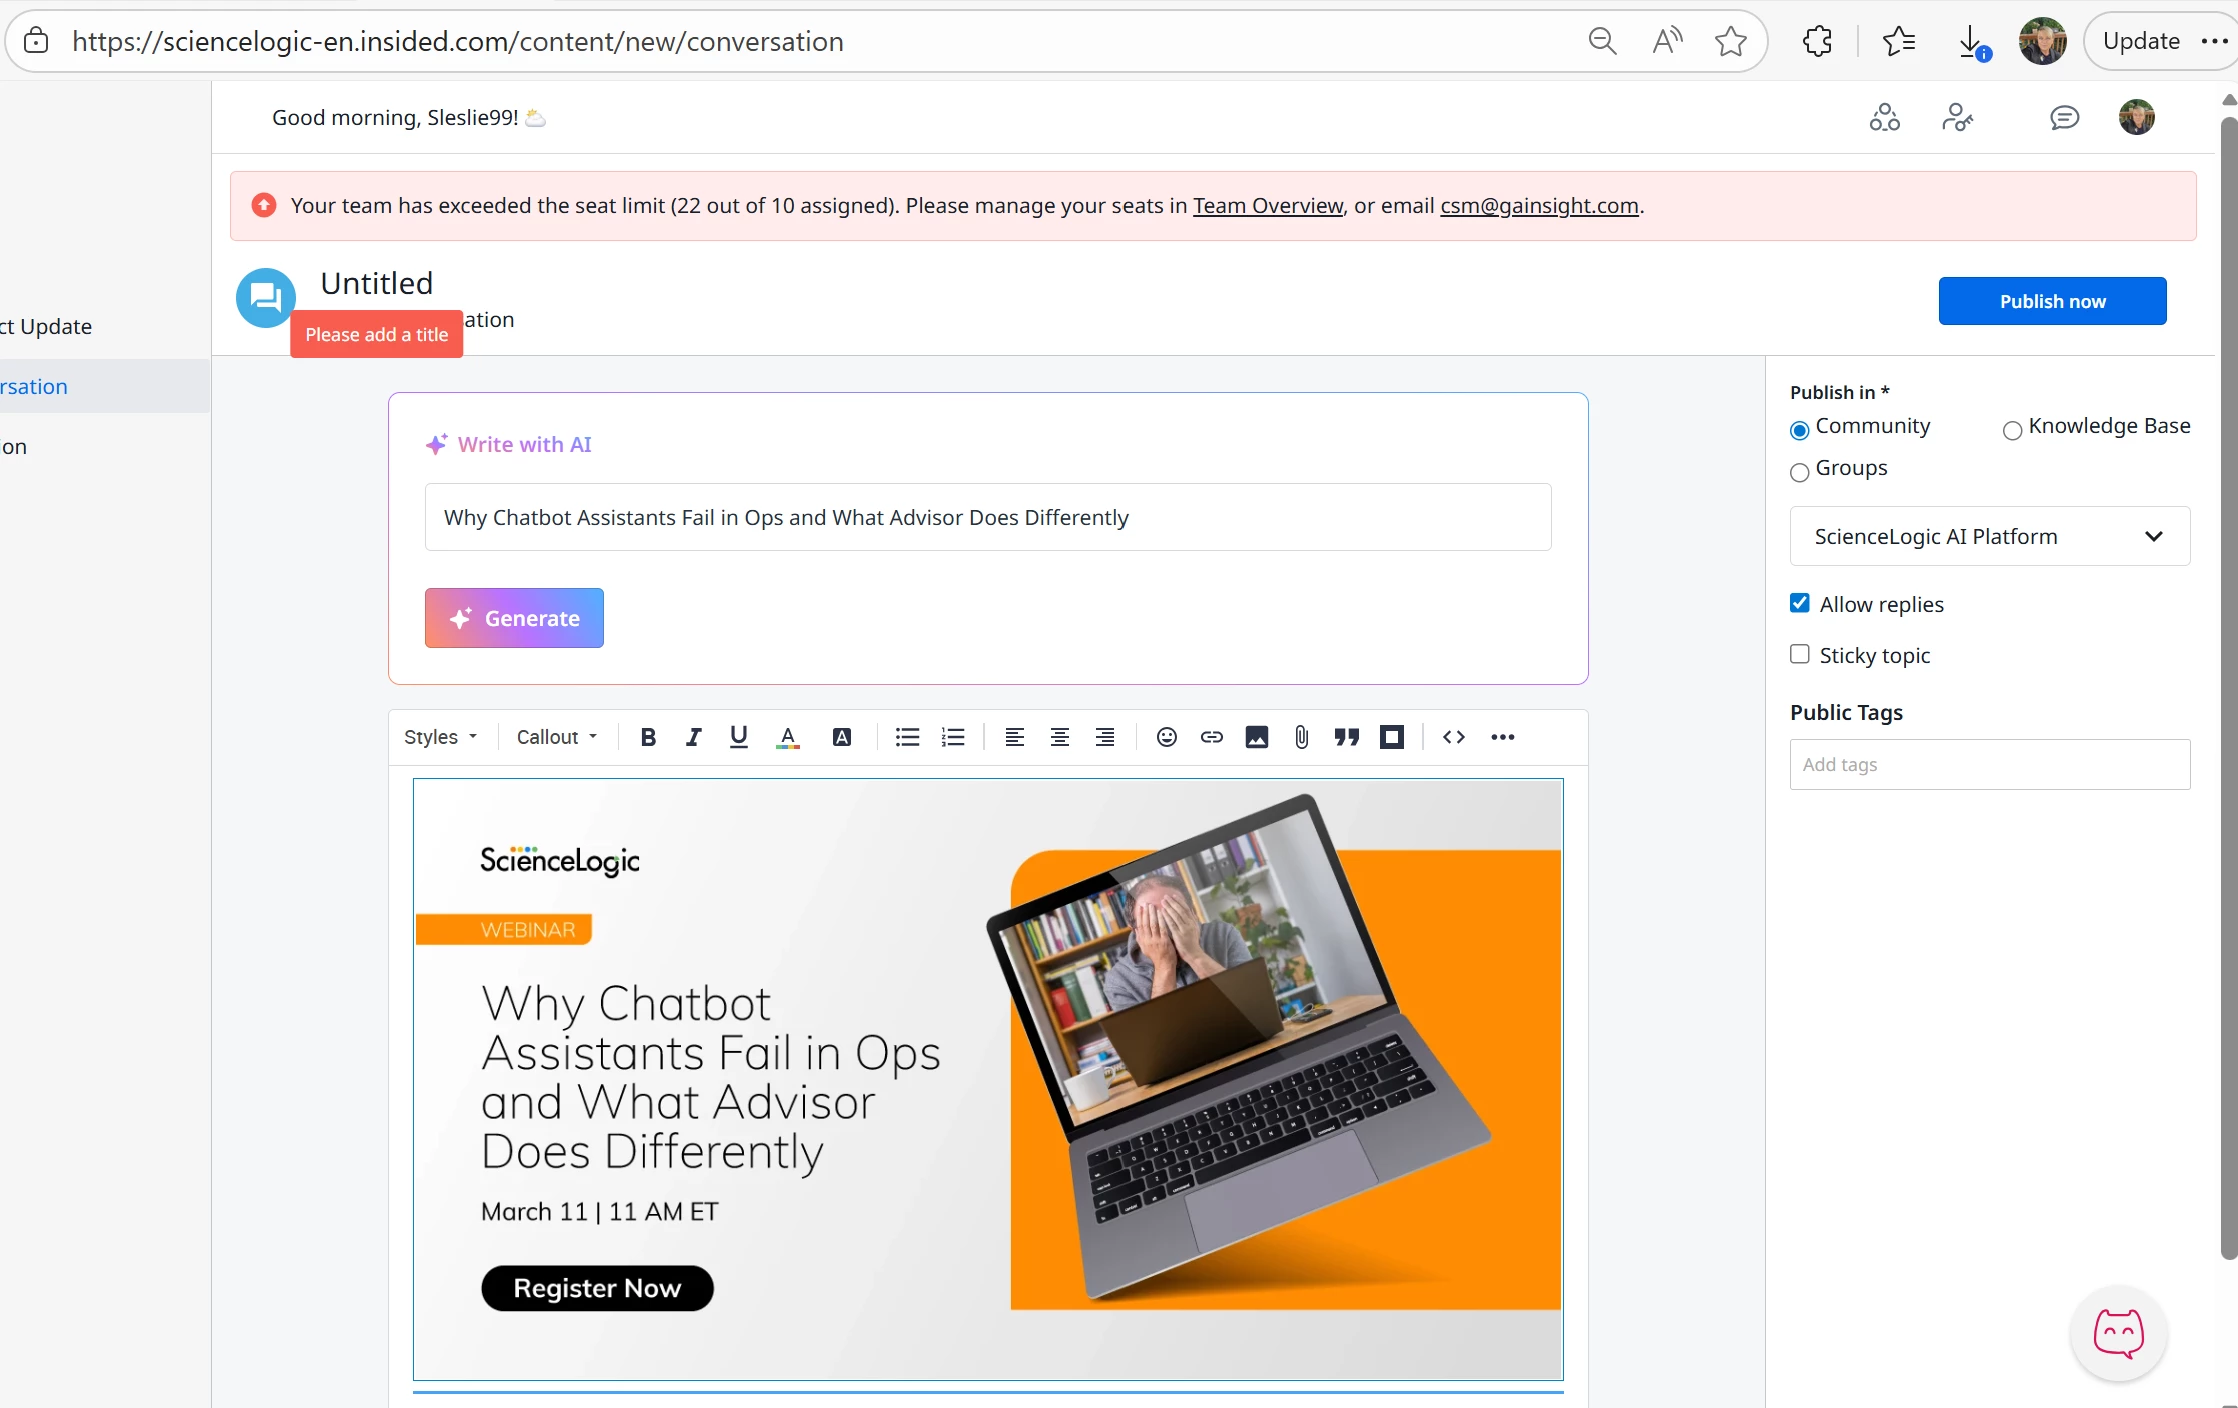Open ScienceLogic AI Platform category dropdown
Viewport: 2238px width, 1408px height.
coord(1989,536)
